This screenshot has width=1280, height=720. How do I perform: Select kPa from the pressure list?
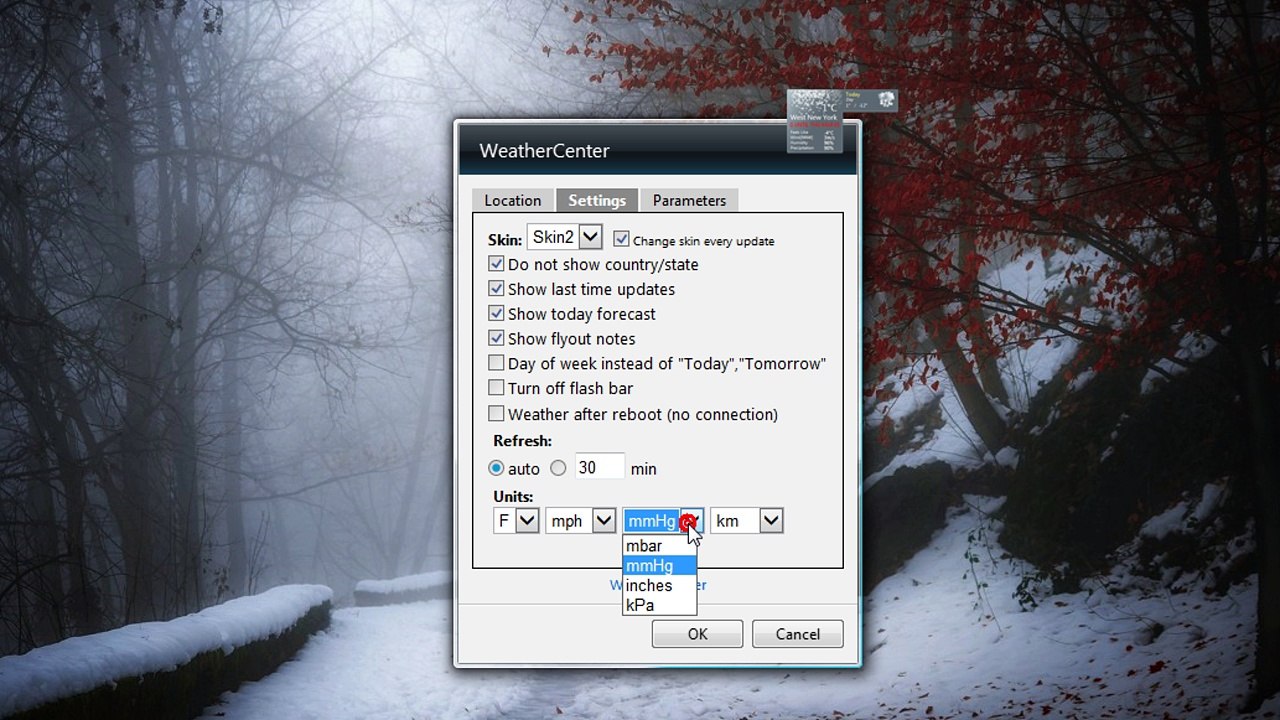(x=659, y=605)
